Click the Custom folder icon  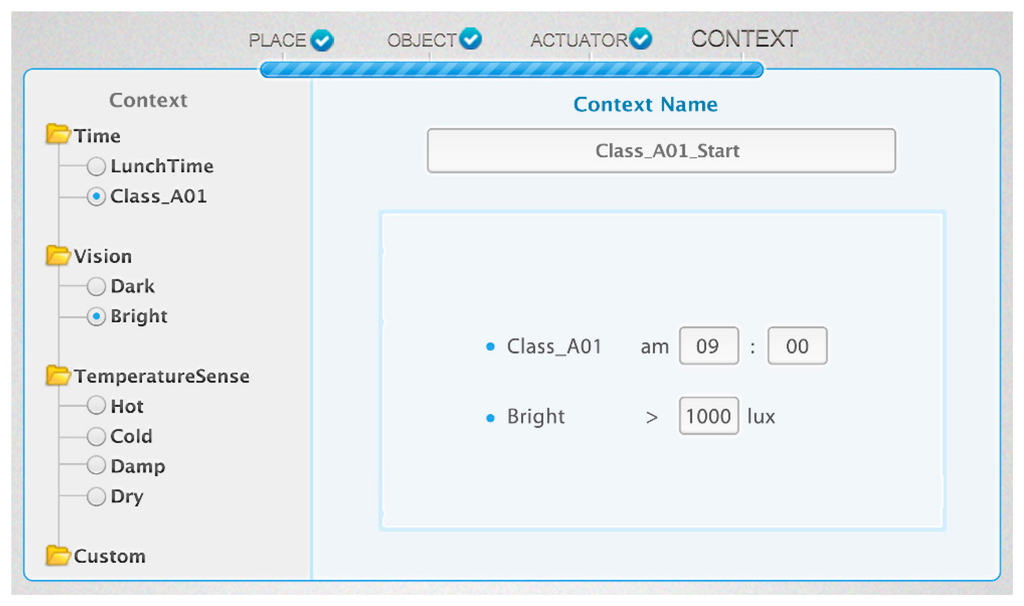point(58,556)
